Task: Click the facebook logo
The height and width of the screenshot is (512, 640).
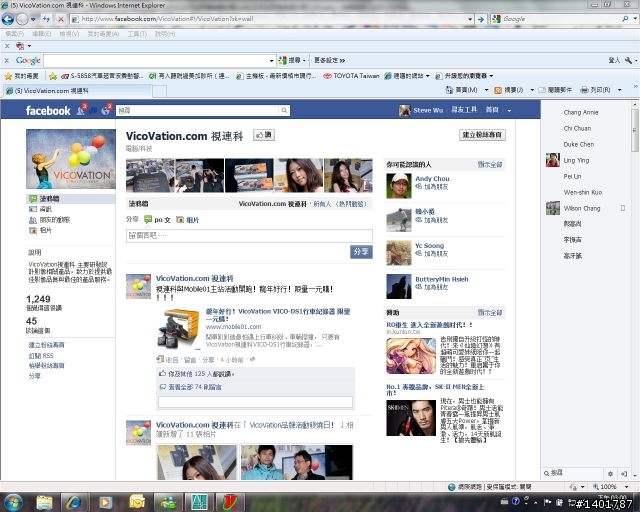Action: (48, 111)
